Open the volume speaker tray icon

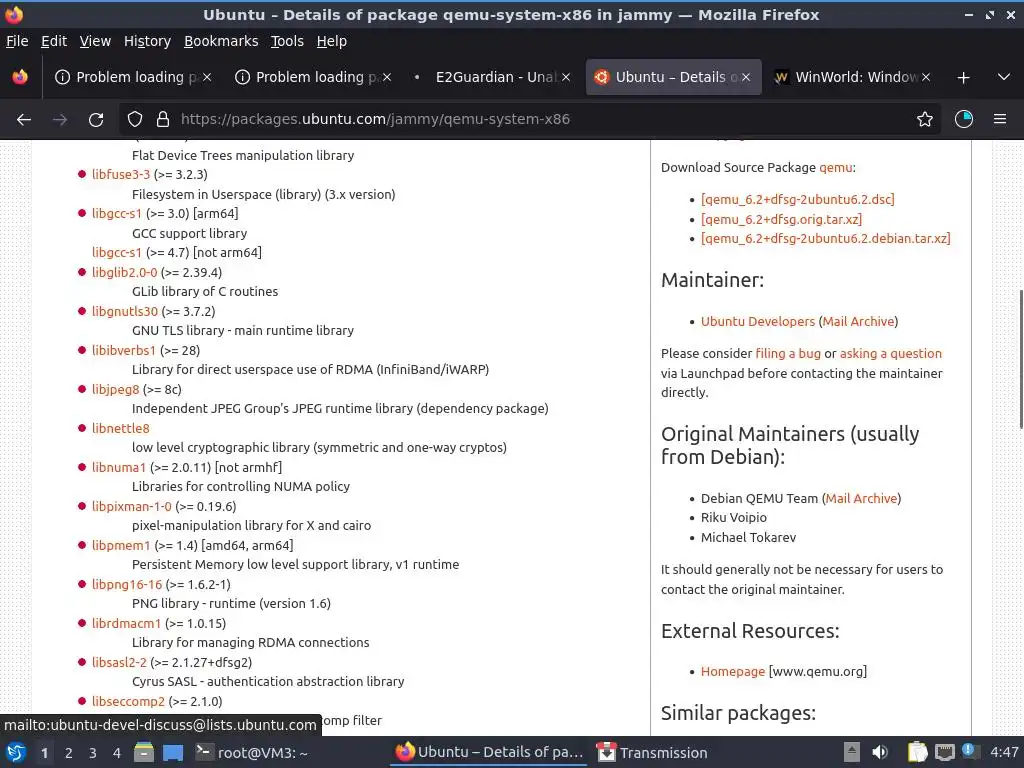(x=880, y=752)
